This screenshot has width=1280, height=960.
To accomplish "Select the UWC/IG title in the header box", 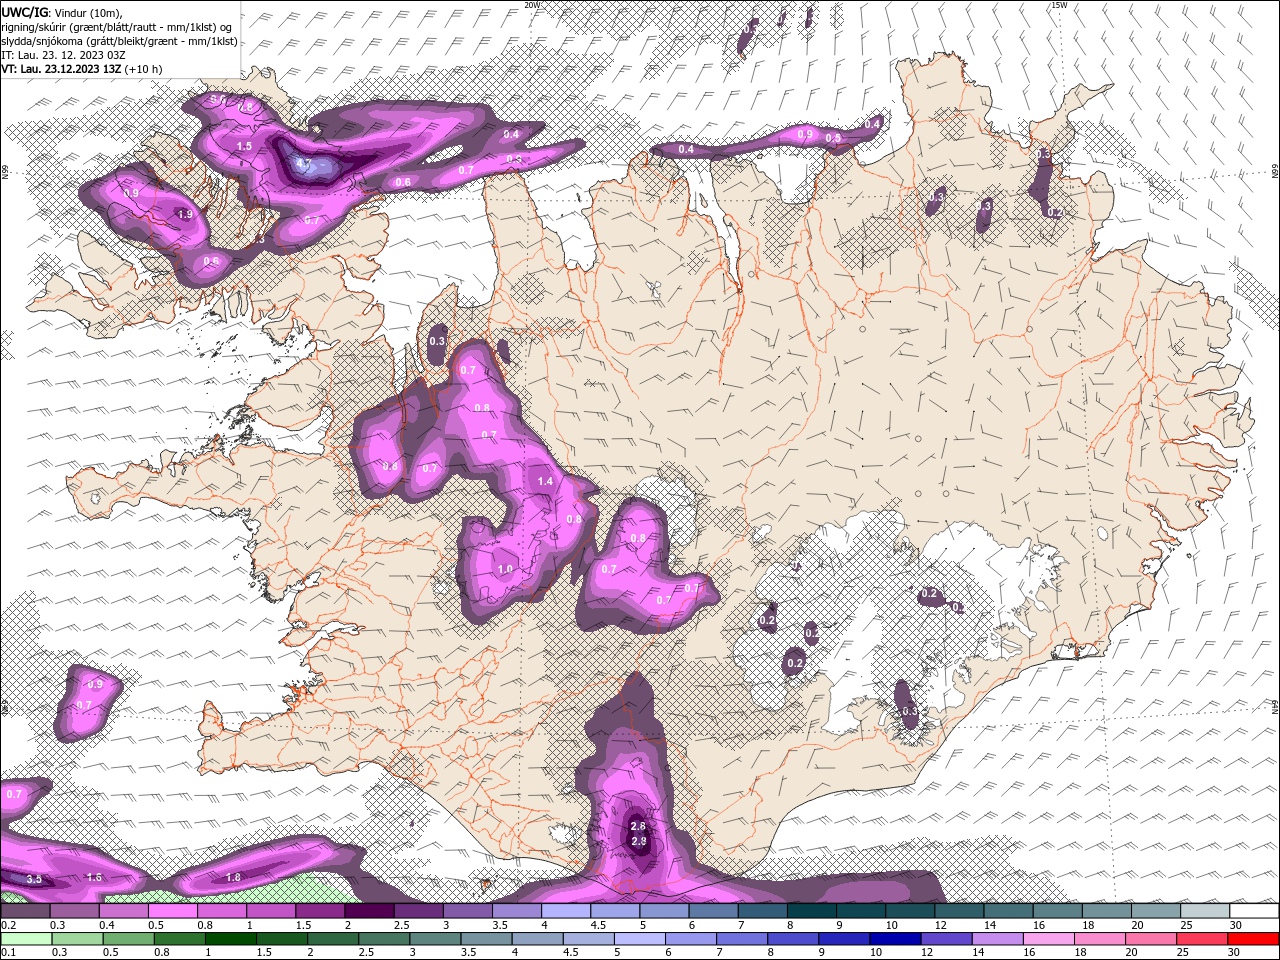I will pos(25,11).
